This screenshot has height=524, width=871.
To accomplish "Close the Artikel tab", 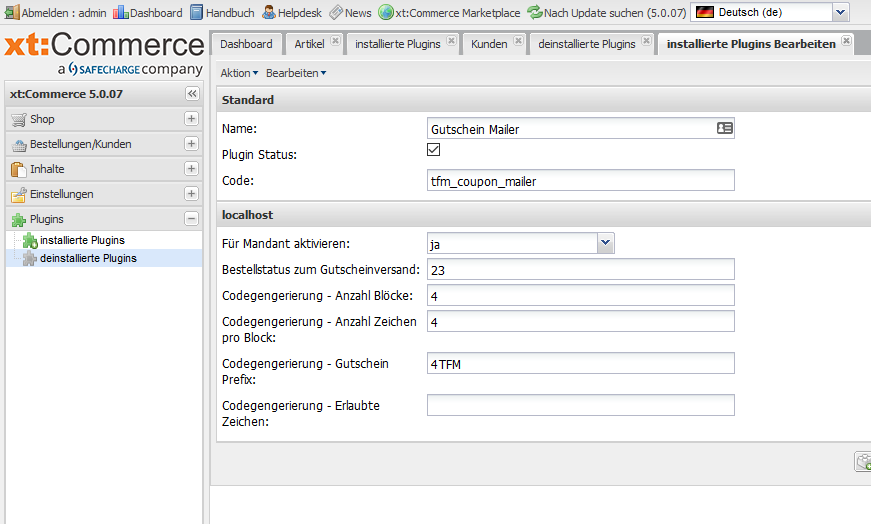I will tap(335, 42).
